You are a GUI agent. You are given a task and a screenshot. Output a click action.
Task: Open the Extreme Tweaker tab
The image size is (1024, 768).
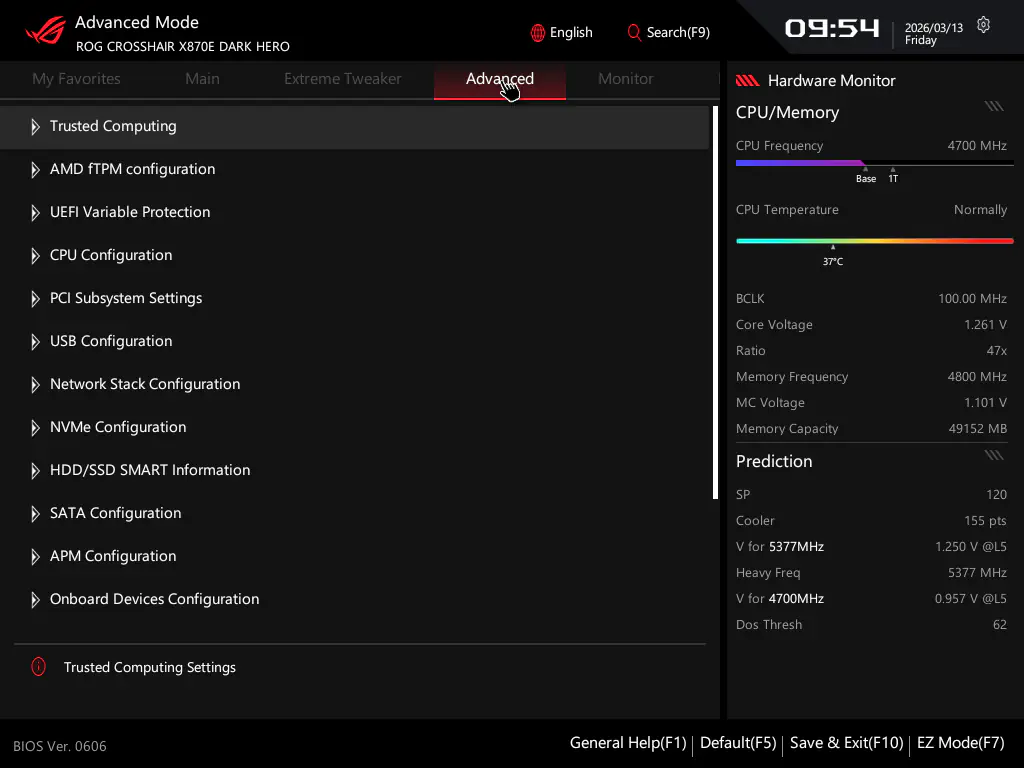[x=343, y=79]
